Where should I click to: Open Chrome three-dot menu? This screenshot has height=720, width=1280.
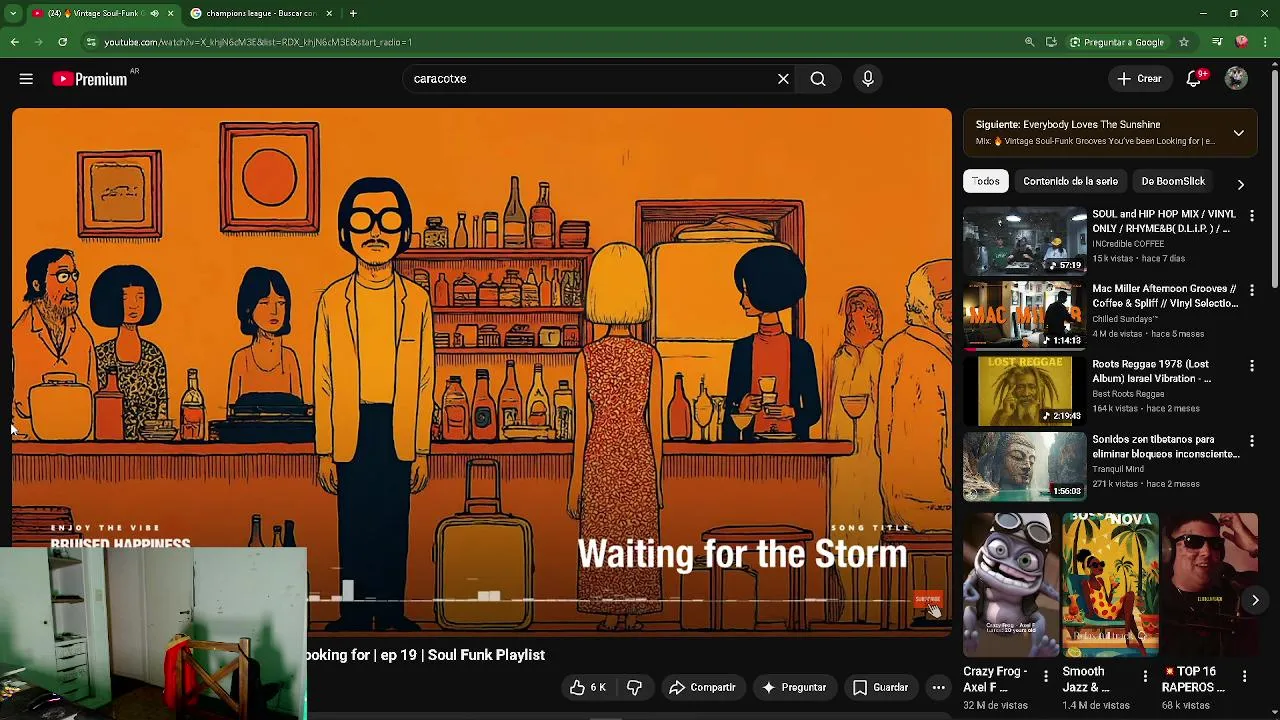tap(1266, 42)
